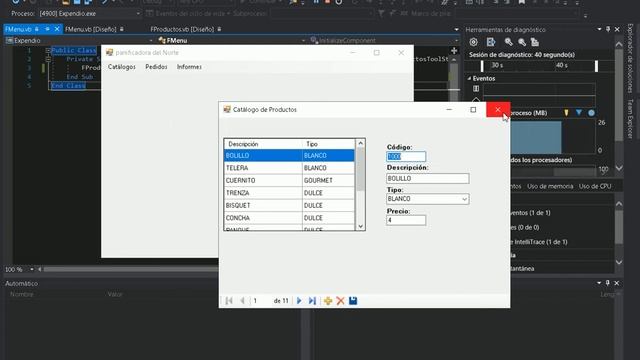This screenshot has width=640, height=360.
Task: Move the left handle of the diagnostic timeline
Action: coord(482,66)
